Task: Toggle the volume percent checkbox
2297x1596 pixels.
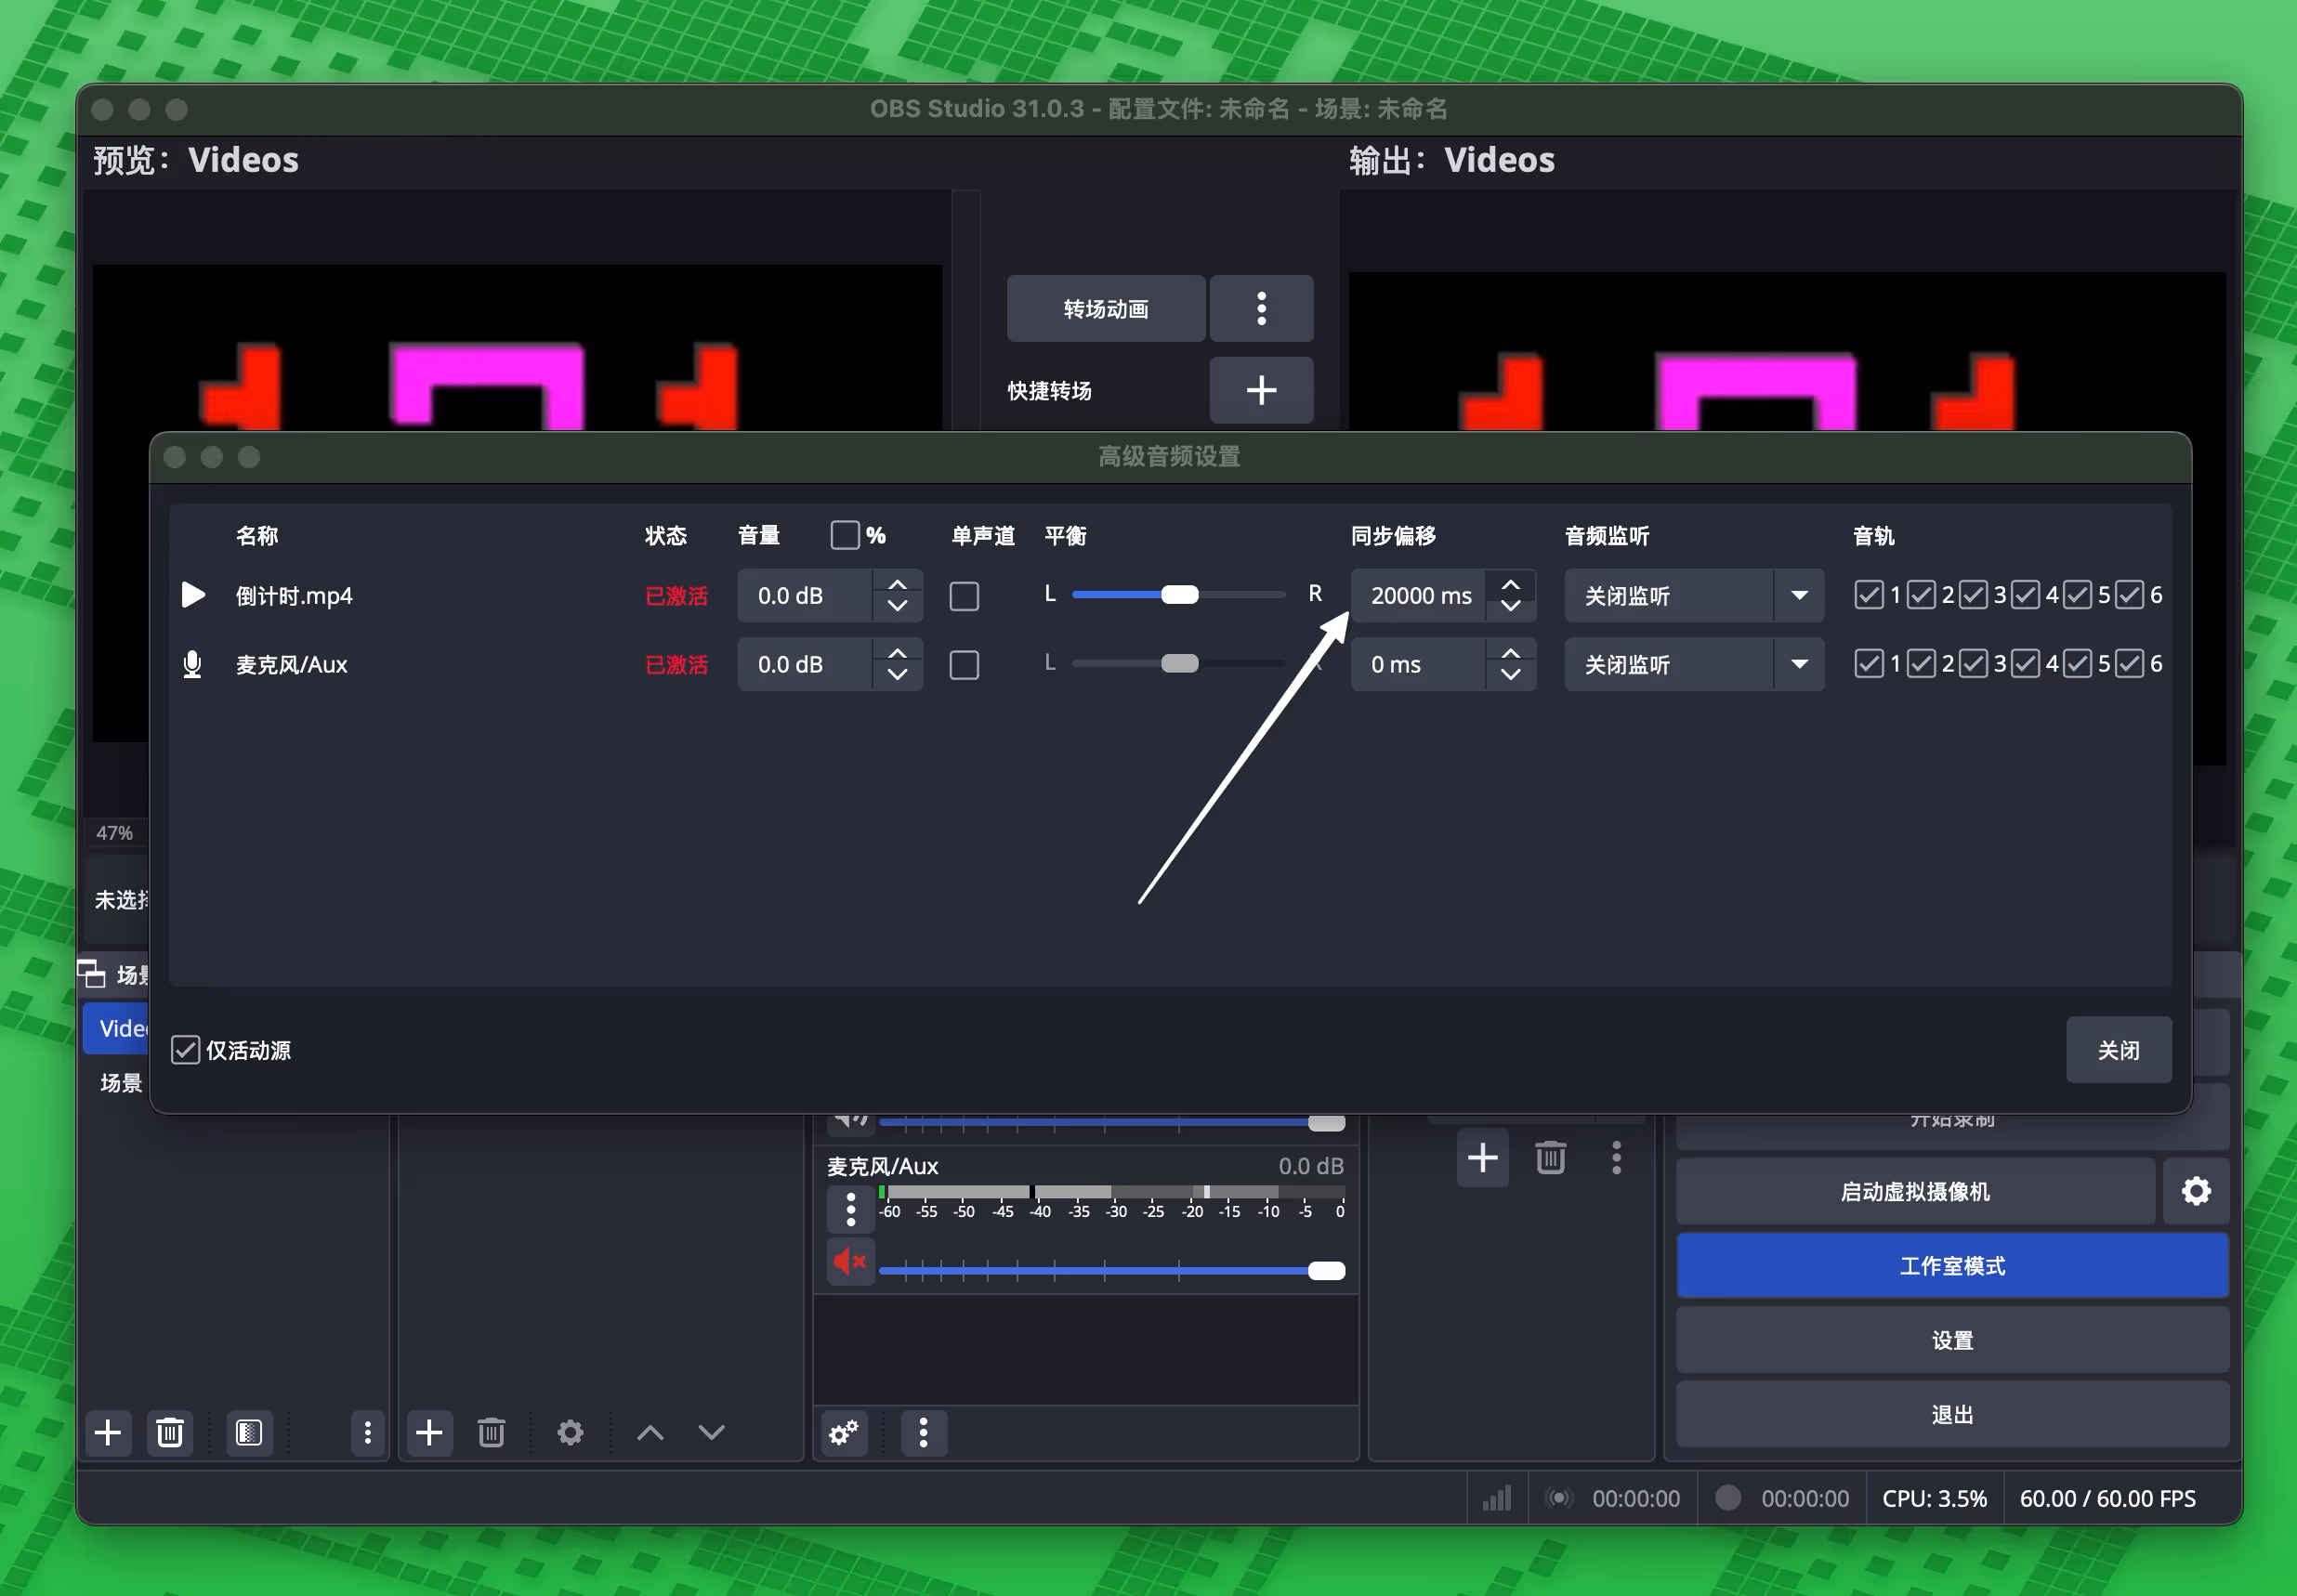Action: click(x=845, y=535)
